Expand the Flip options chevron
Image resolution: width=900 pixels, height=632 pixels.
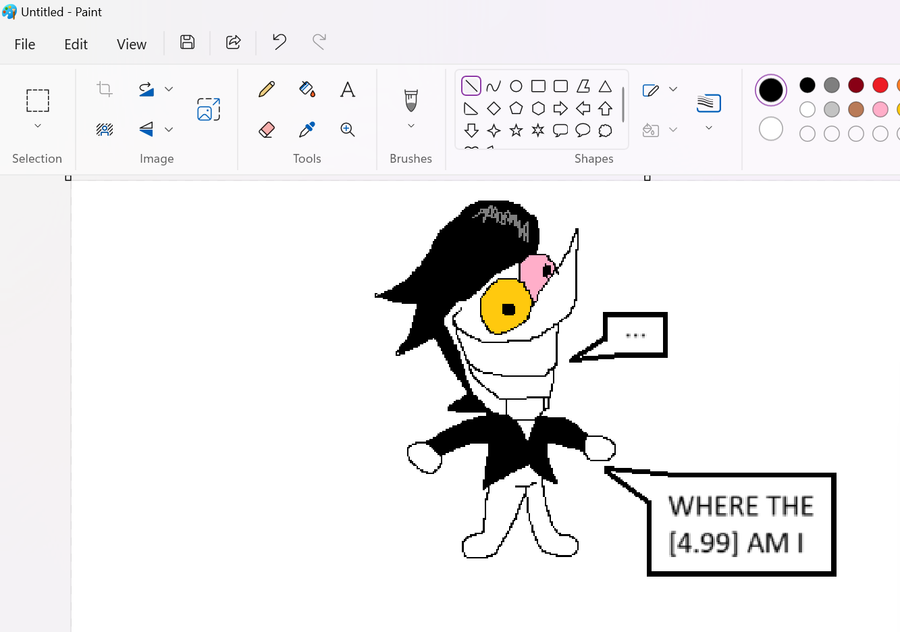tap(169, 130)
